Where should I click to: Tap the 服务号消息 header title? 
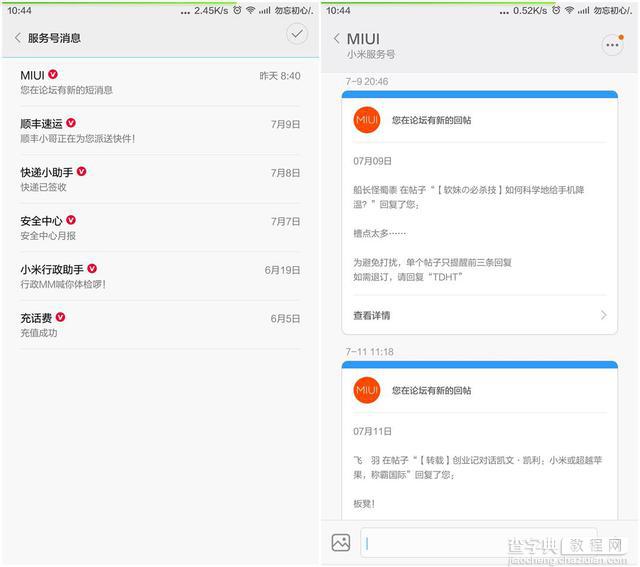54,38
